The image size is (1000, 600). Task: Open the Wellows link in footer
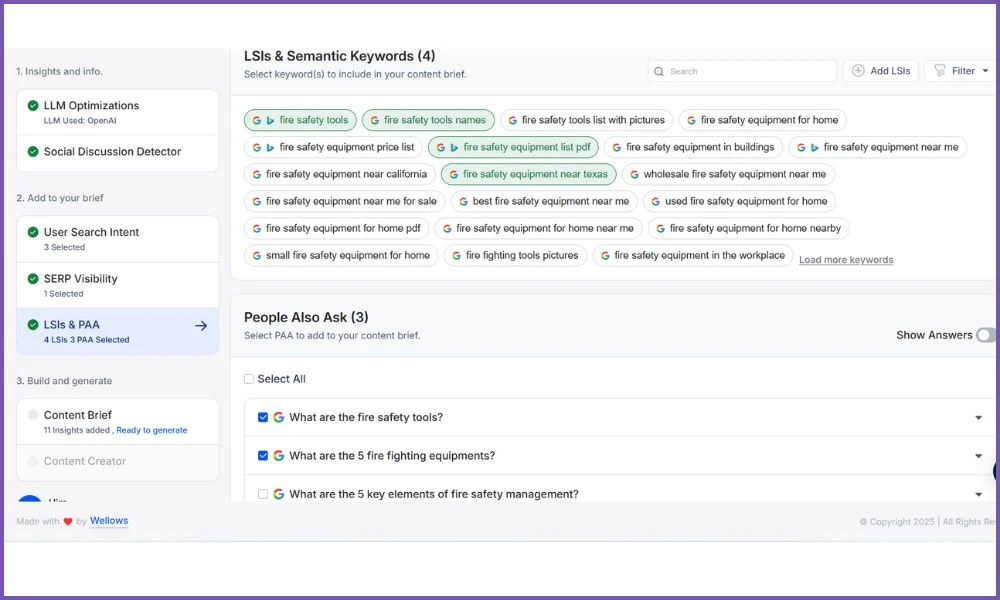pos(109,521)
